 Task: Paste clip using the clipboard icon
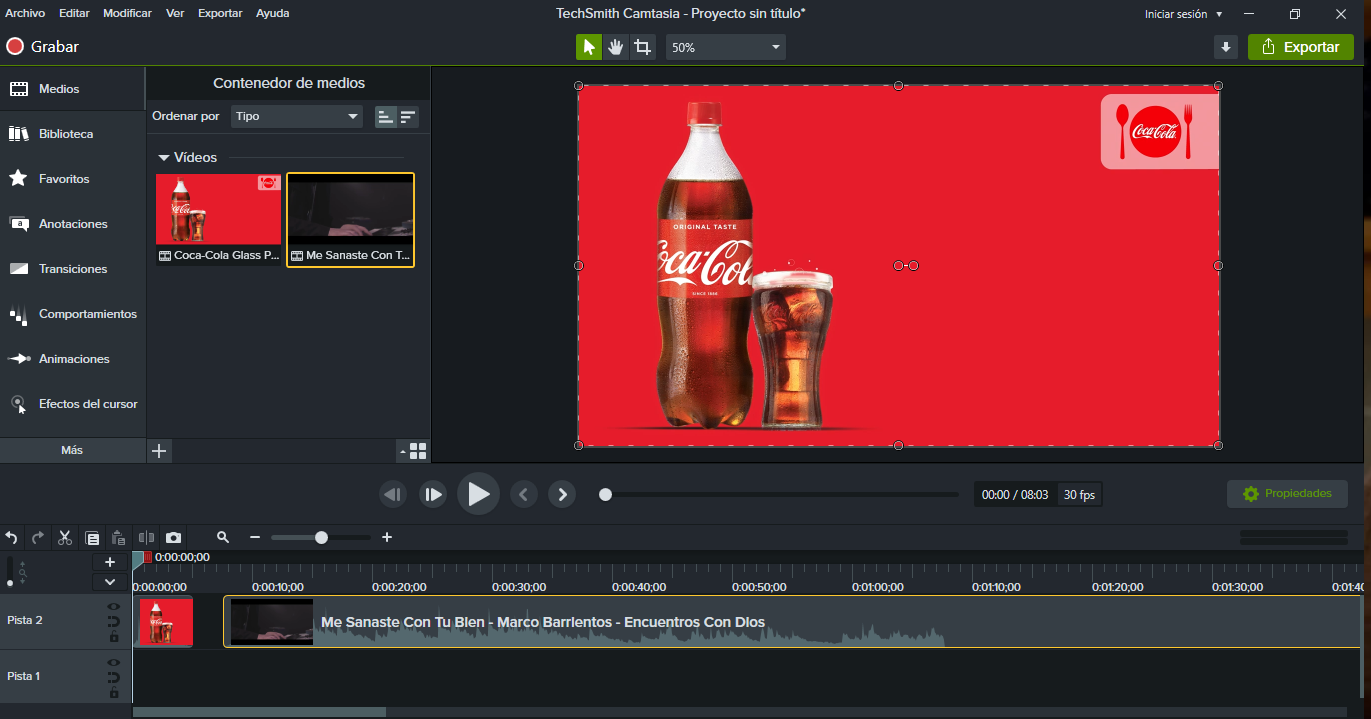pyautogui.click(x=118, y=538)
